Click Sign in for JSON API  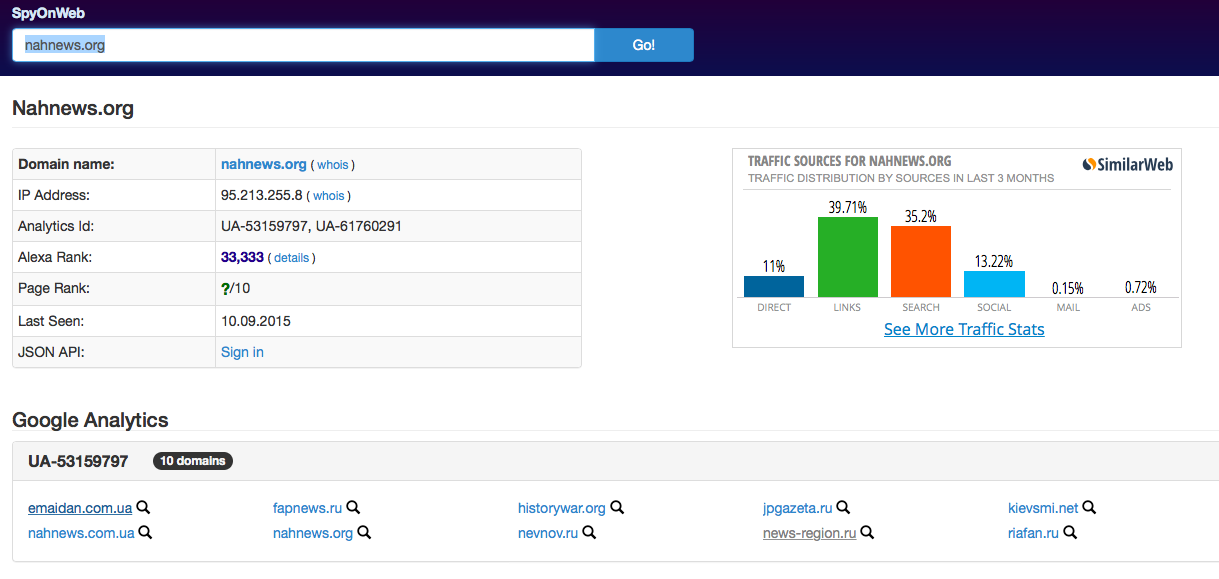[x=242, y=352]
